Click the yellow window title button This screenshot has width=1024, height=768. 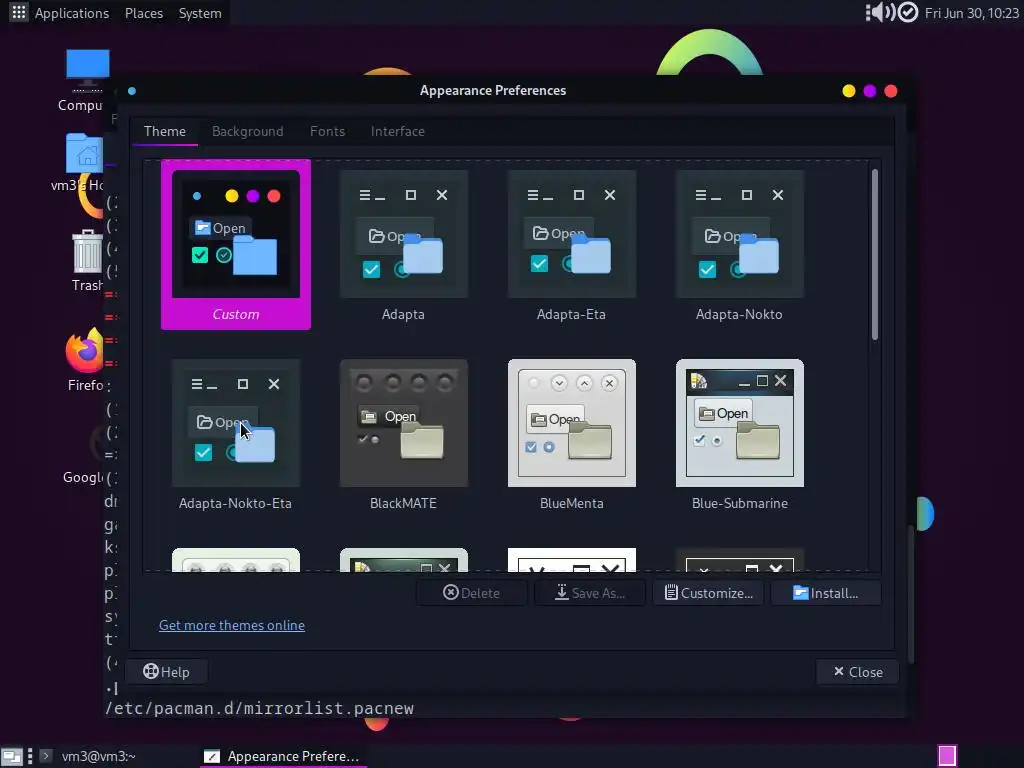(x=848, y=91)
